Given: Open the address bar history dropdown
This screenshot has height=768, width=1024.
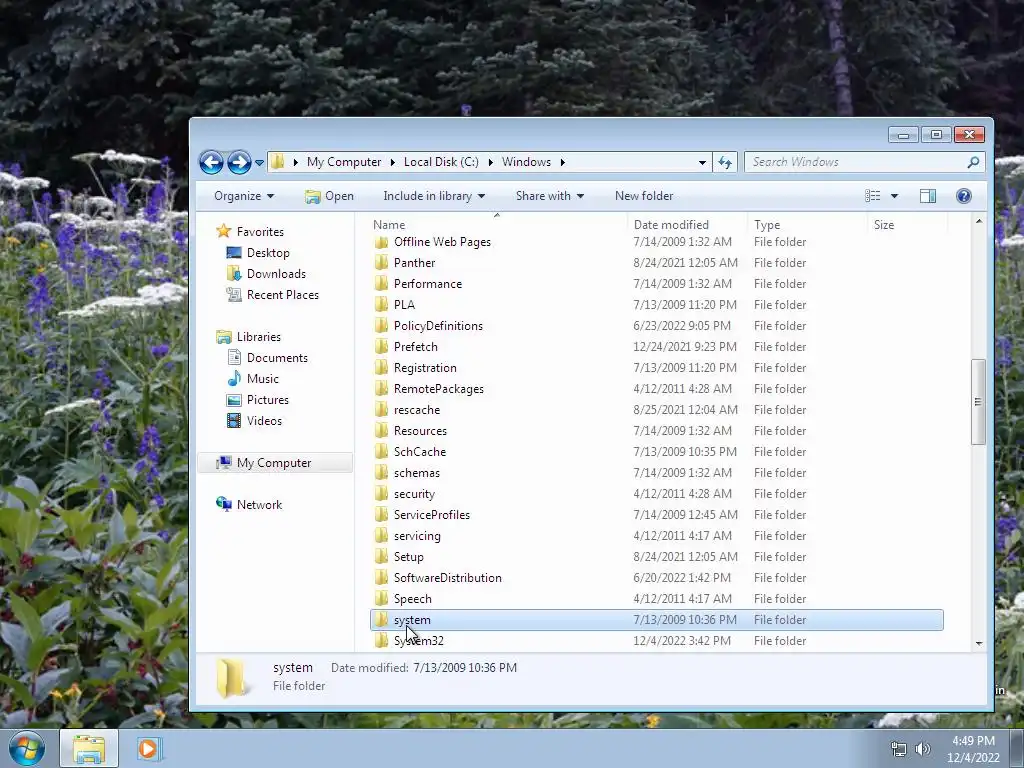Looking at the screenshot, I should 702,163.
